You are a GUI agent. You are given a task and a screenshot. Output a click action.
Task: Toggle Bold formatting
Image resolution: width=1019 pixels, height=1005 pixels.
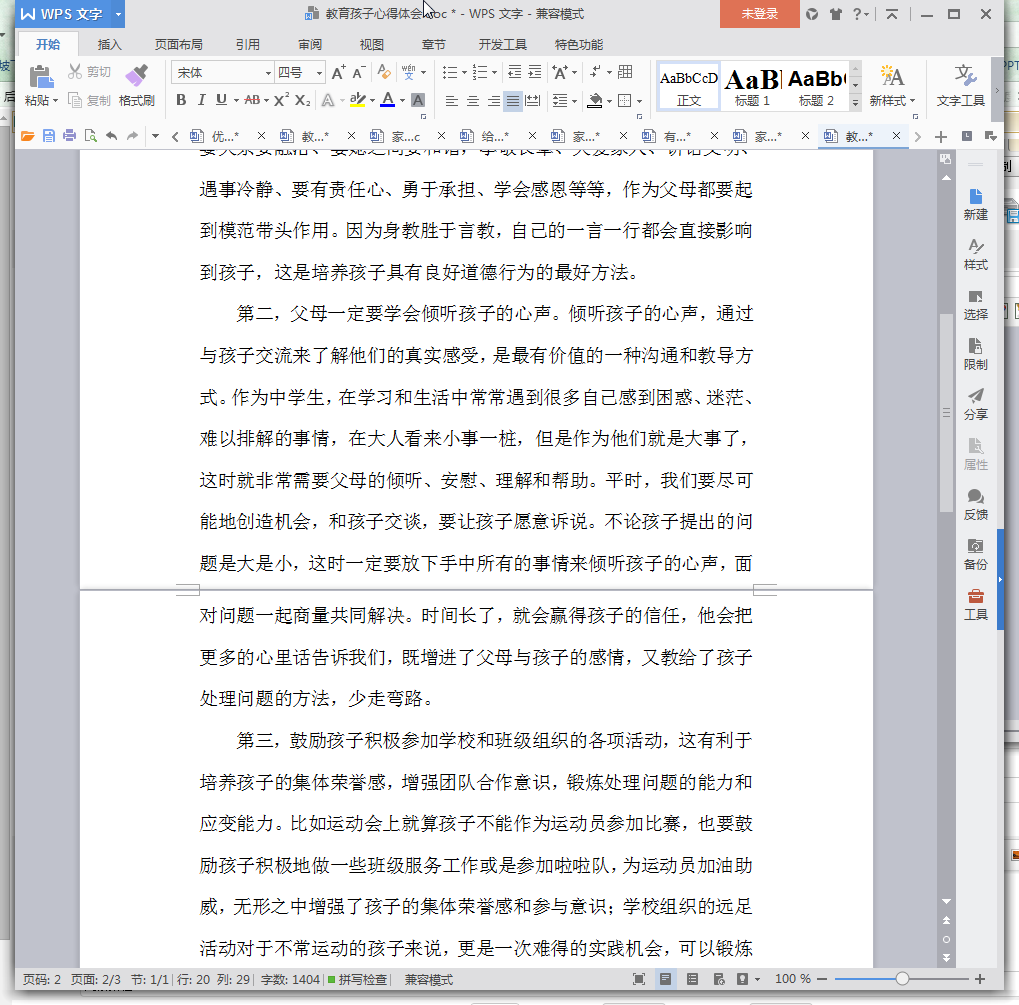[x=181, y=100]
